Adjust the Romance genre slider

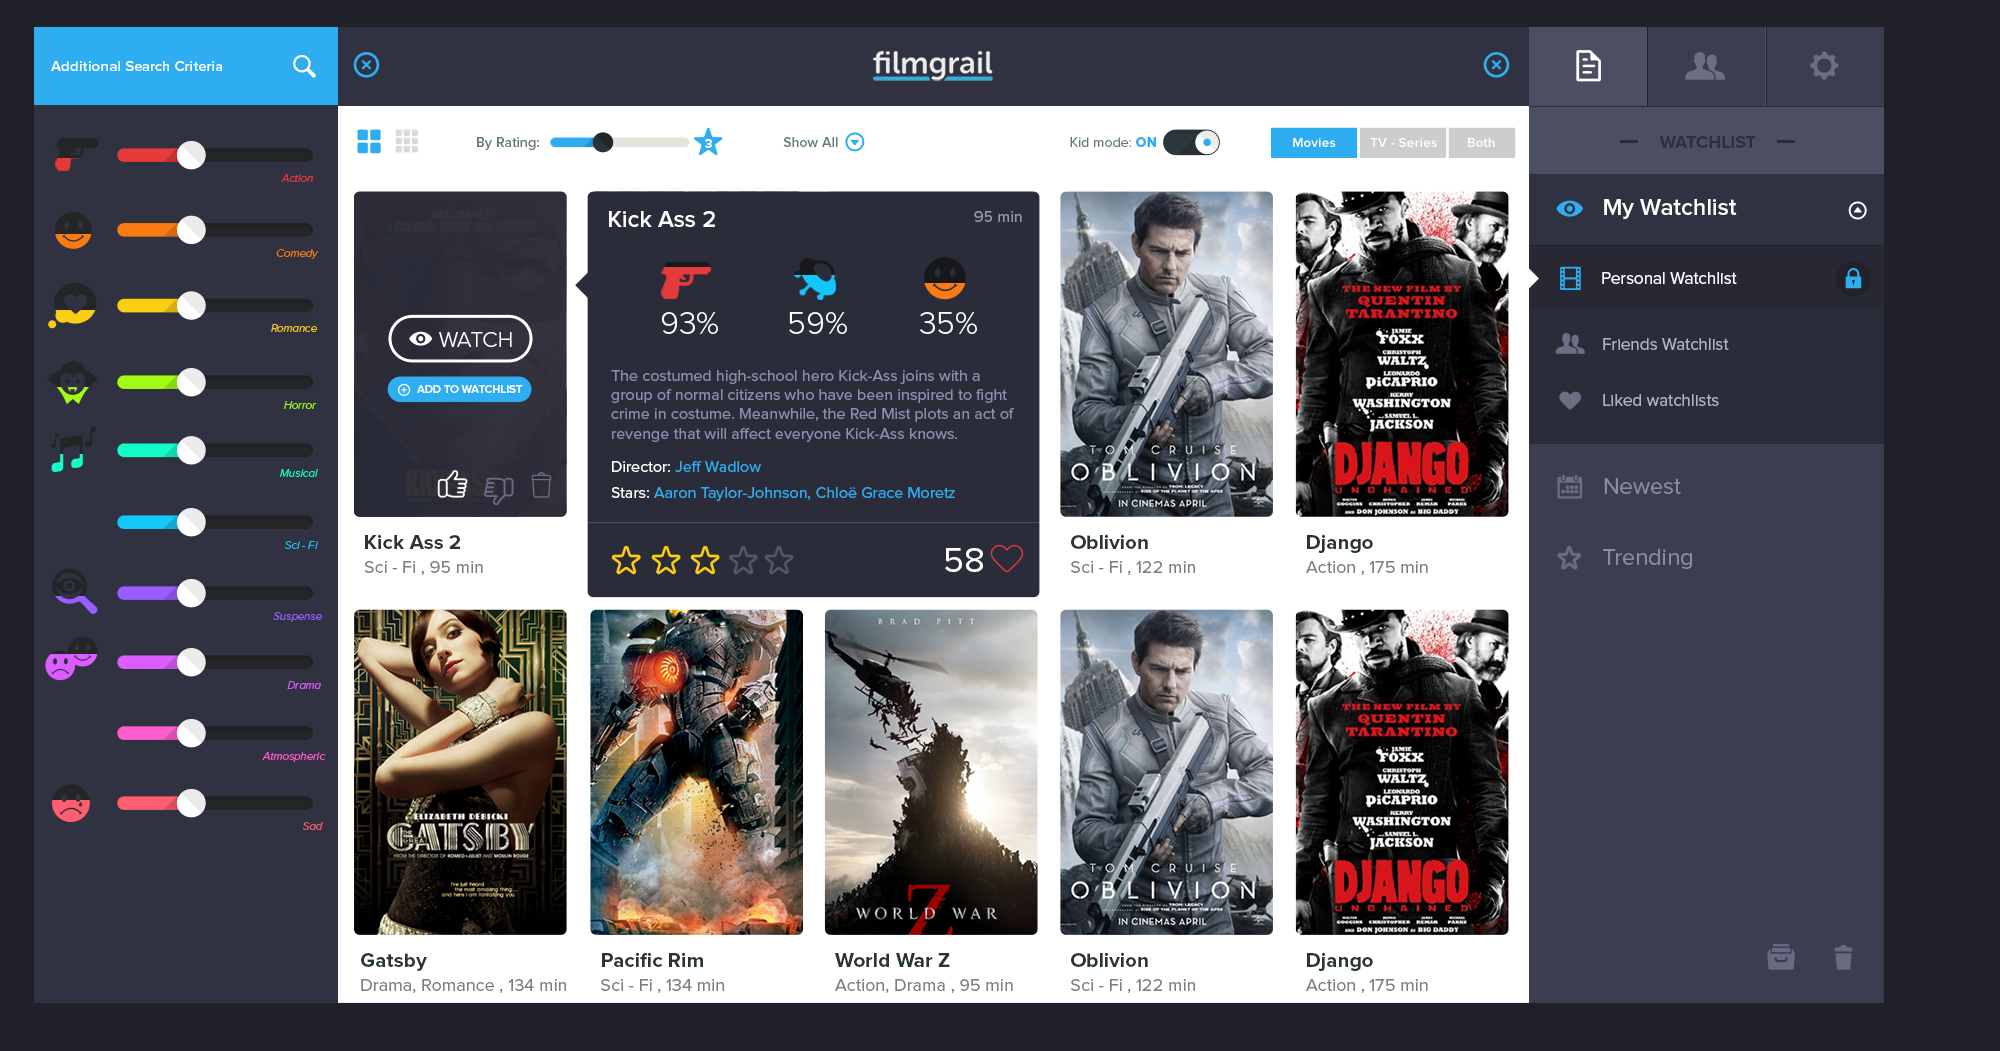191,305
